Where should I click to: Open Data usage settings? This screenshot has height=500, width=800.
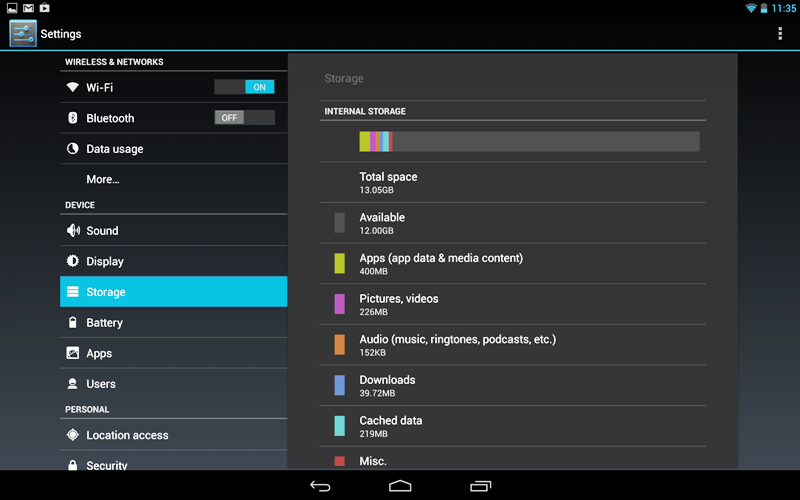[x=173, y=148]
